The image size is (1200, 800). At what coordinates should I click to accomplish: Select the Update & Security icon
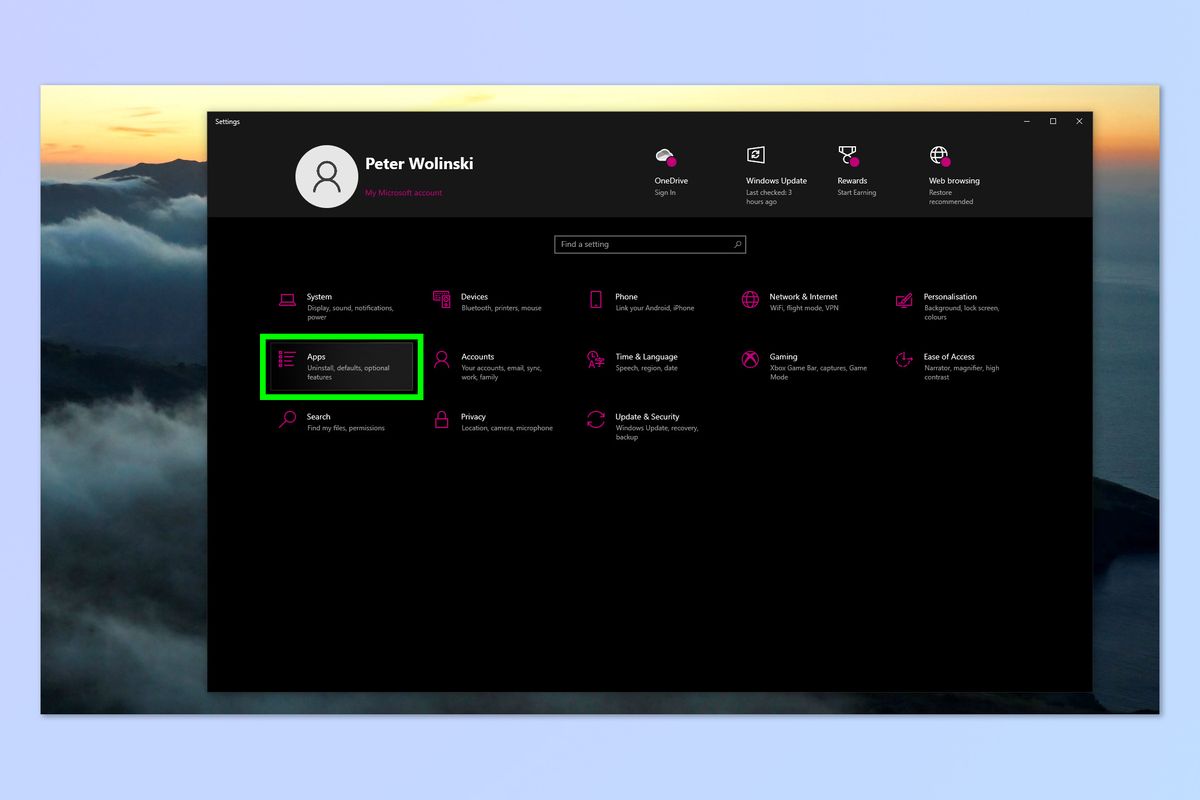(596, 421)
